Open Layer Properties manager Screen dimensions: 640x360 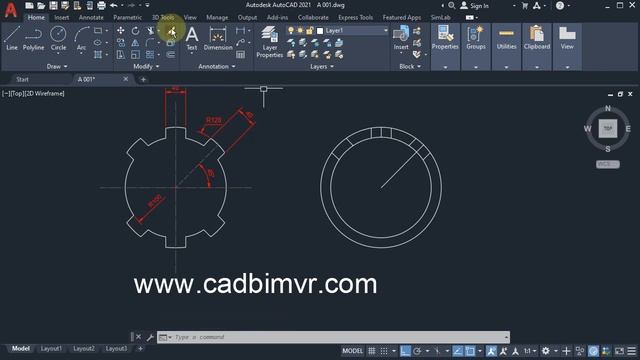pos(269,42)
